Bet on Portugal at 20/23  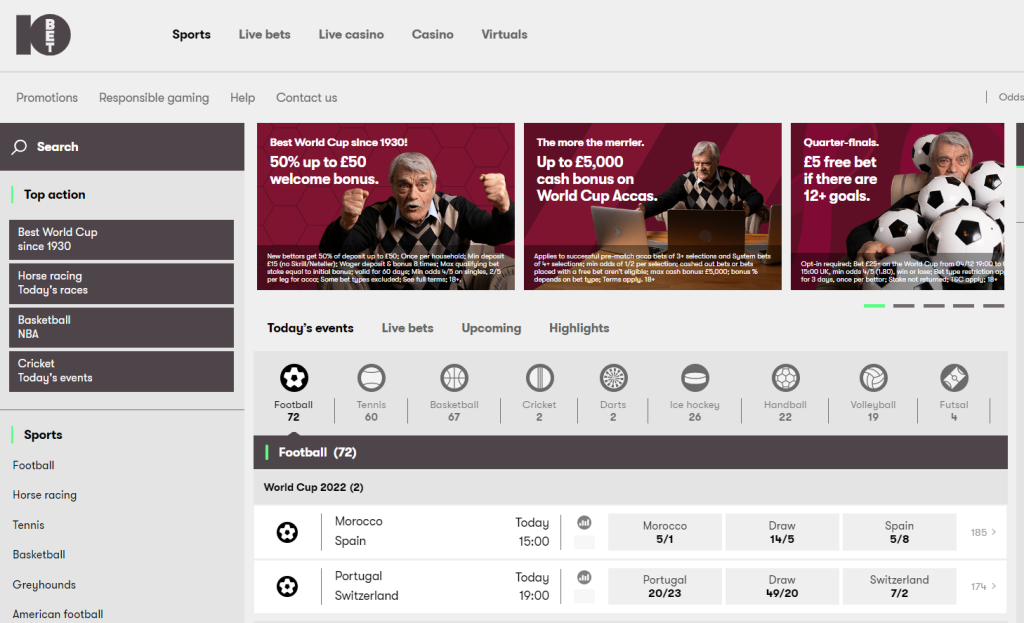[665, 586]
